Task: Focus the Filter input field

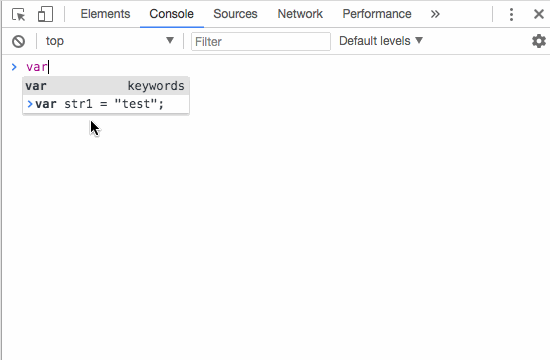Action: (x=261, y=41)
